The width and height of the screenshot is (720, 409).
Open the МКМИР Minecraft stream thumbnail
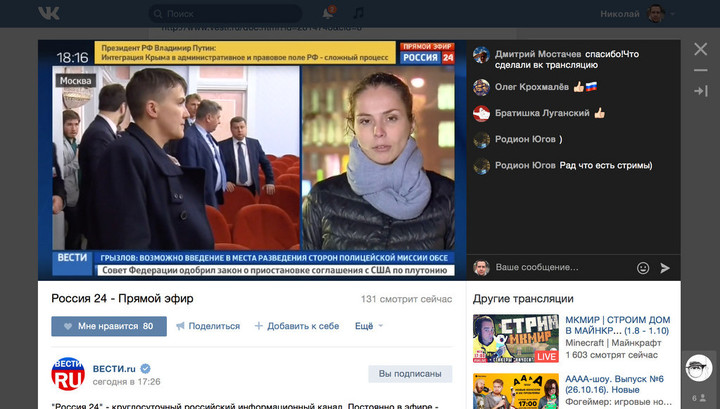(x=516, y=338)
